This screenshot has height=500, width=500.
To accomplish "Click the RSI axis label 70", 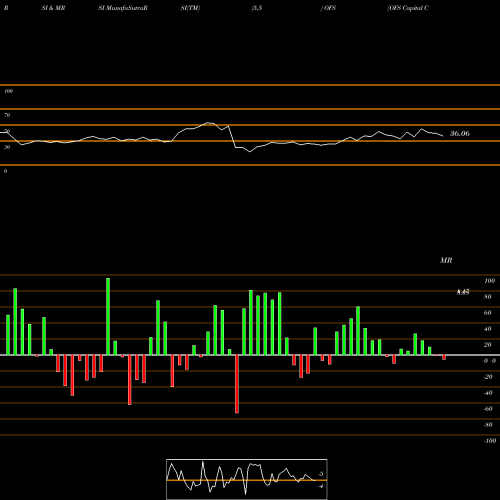I will [x=7, y=115].
